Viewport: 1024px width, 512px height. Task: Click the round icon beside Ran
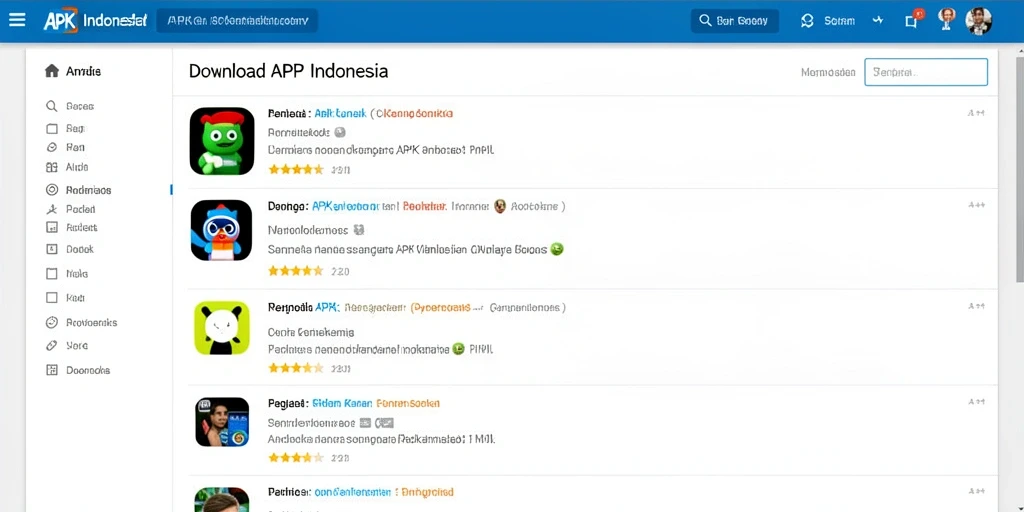click(x=52, y=148)
